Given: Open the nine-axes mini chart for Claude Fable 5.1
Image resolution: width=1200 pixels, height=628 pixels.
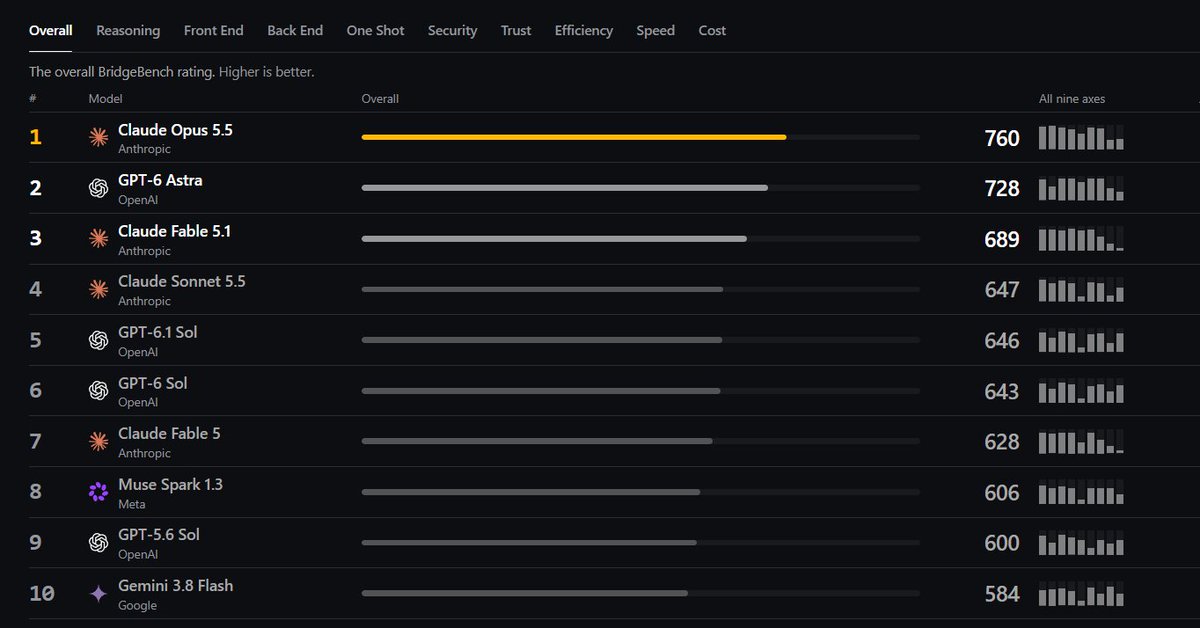Looking at the screenshot, I should pos(1081,239).
